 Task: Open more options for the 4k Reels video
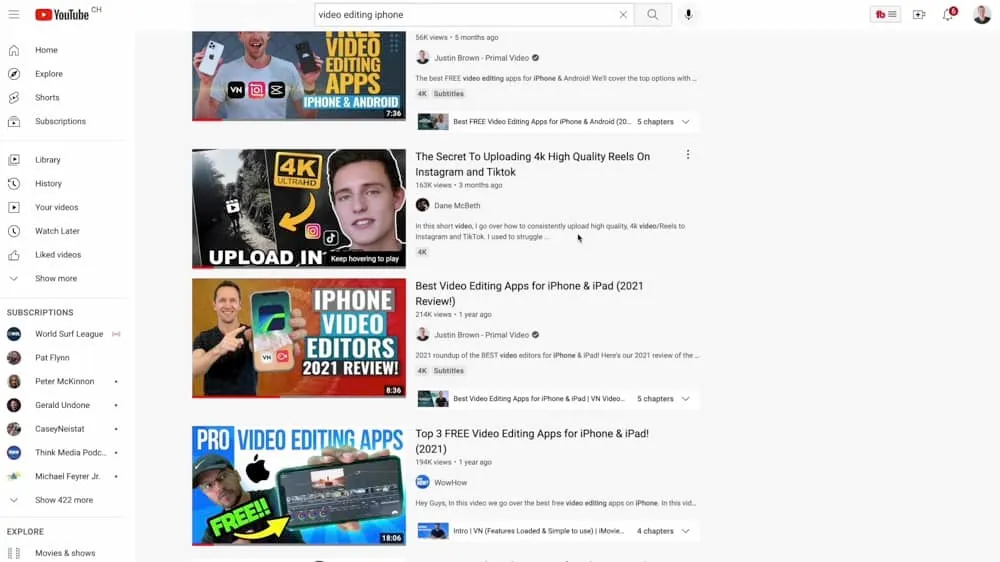click(687, 155)
